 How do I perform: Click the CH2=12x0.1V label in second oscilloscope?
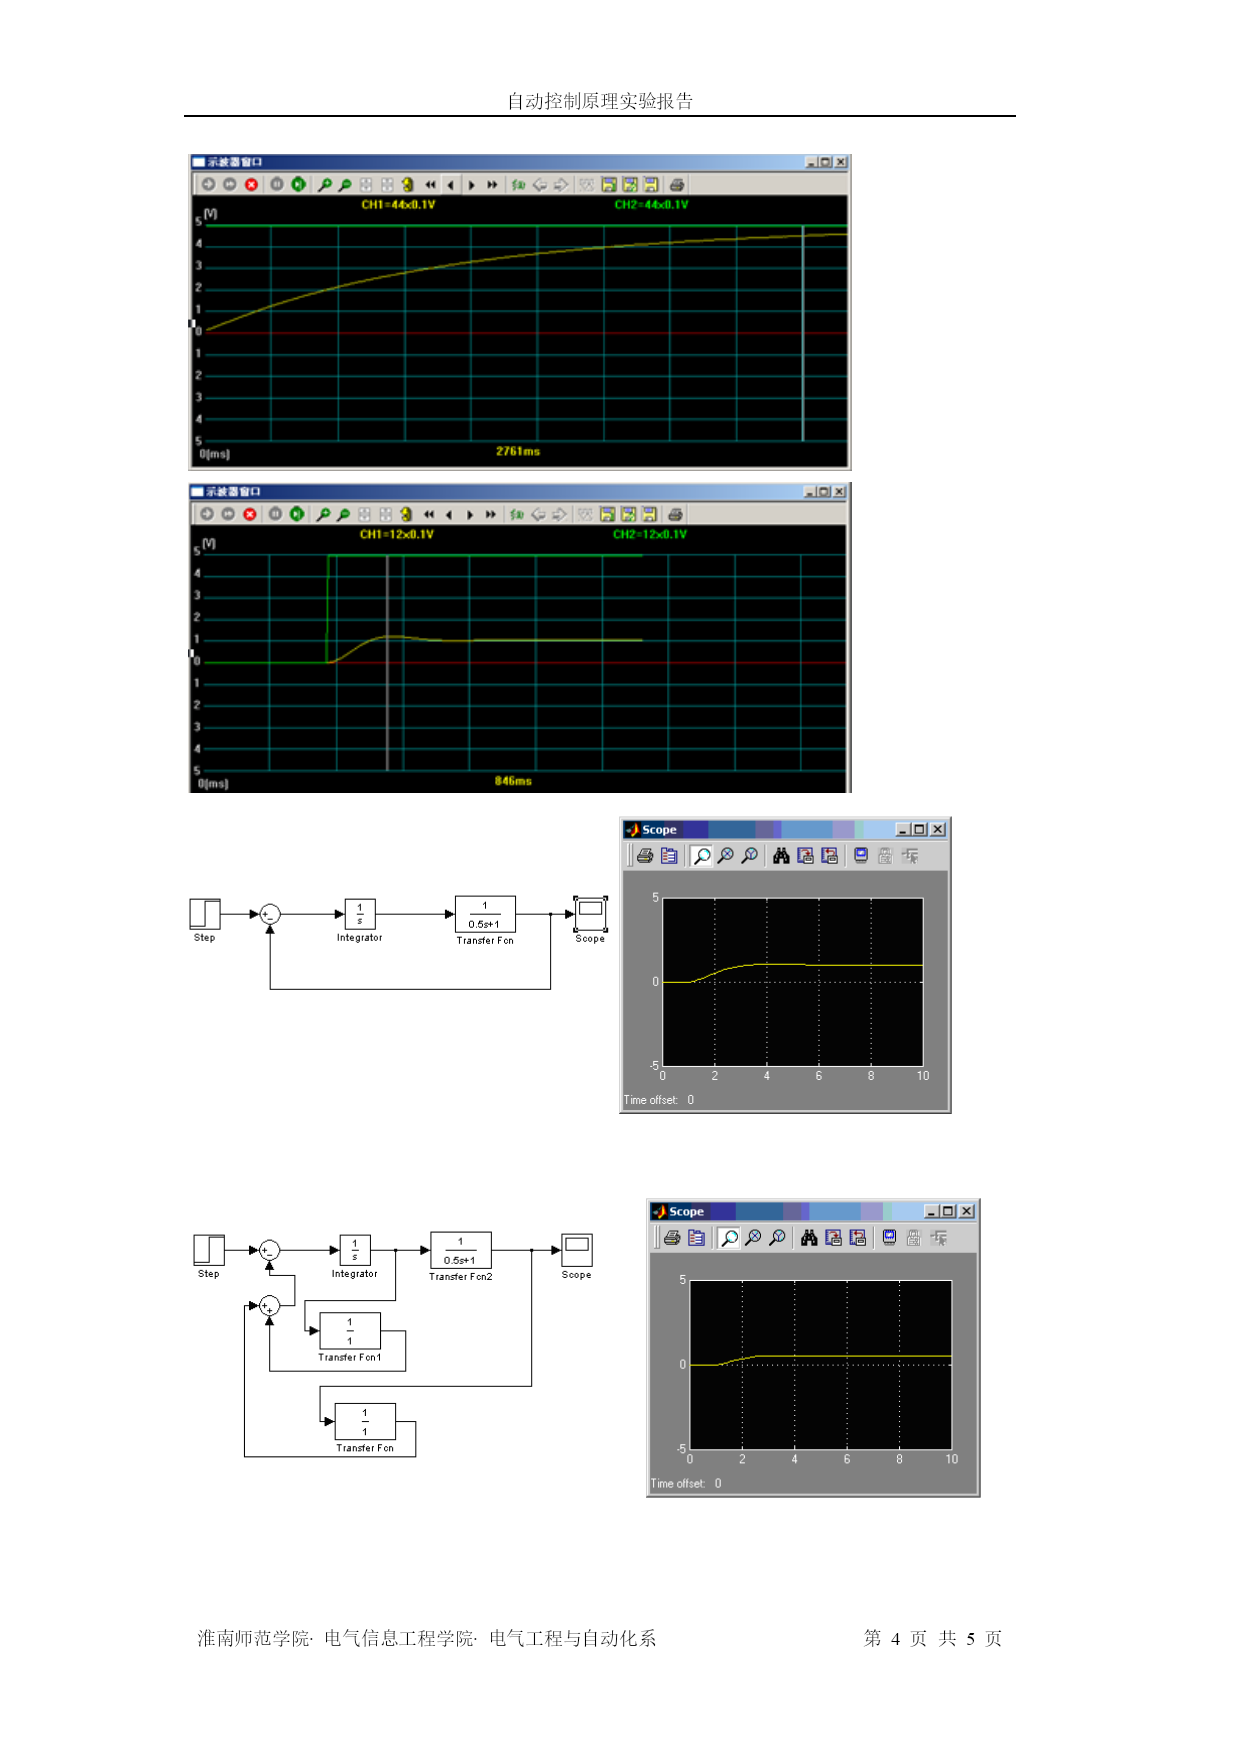coord(650,535)
